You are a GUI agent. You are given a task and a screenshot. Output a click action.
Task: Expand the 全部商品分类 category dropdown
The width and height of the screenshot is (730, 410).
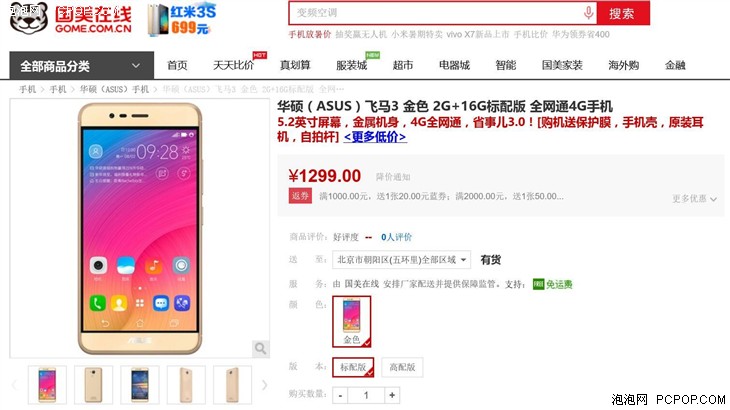[x=81, y=66]
